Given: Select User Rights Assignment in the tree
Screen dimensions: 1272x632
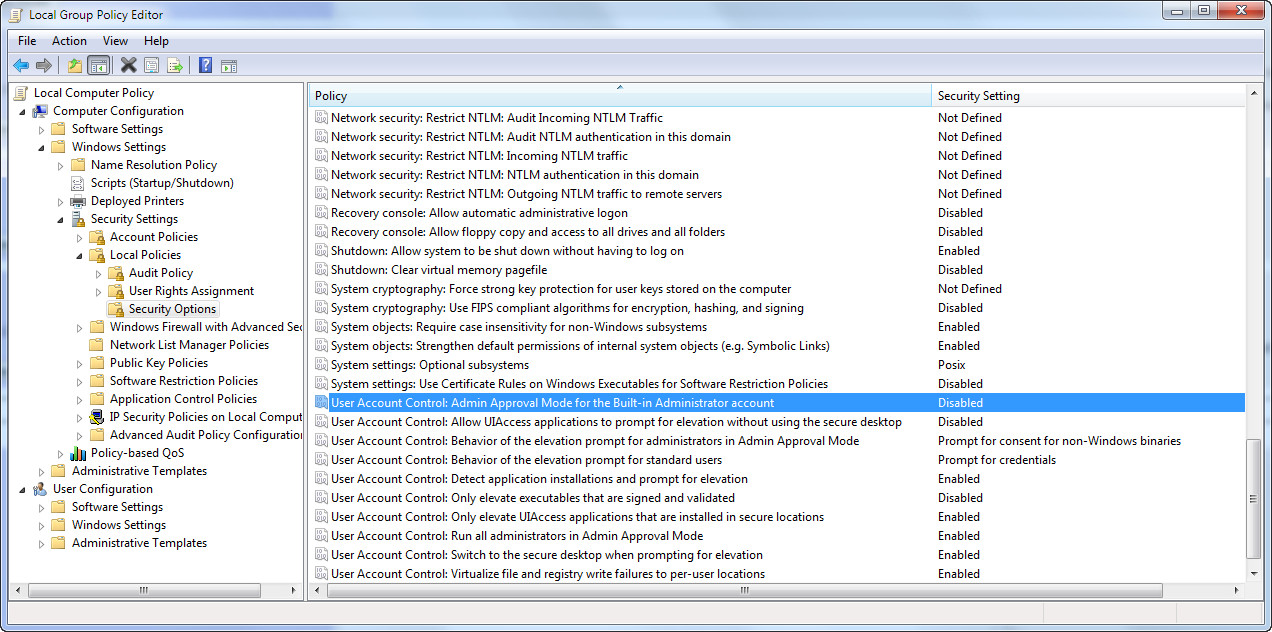Looking at the screenshot, I should [191, 291].
